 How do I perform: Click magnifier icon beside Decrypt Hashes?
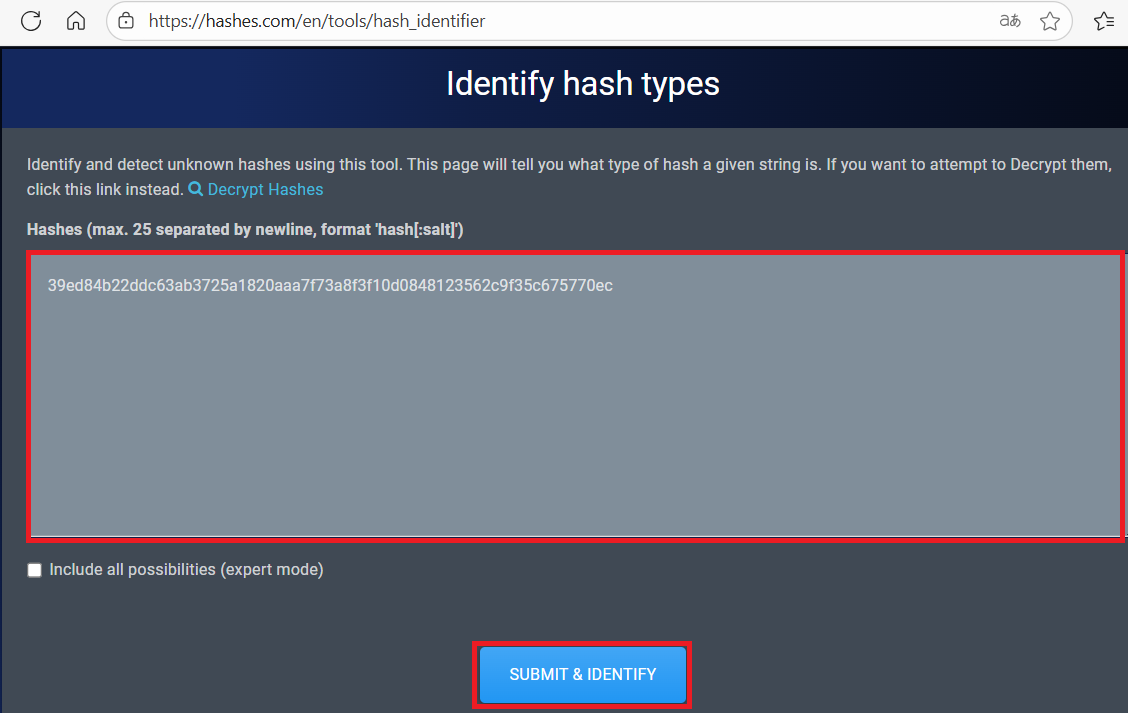196,189
